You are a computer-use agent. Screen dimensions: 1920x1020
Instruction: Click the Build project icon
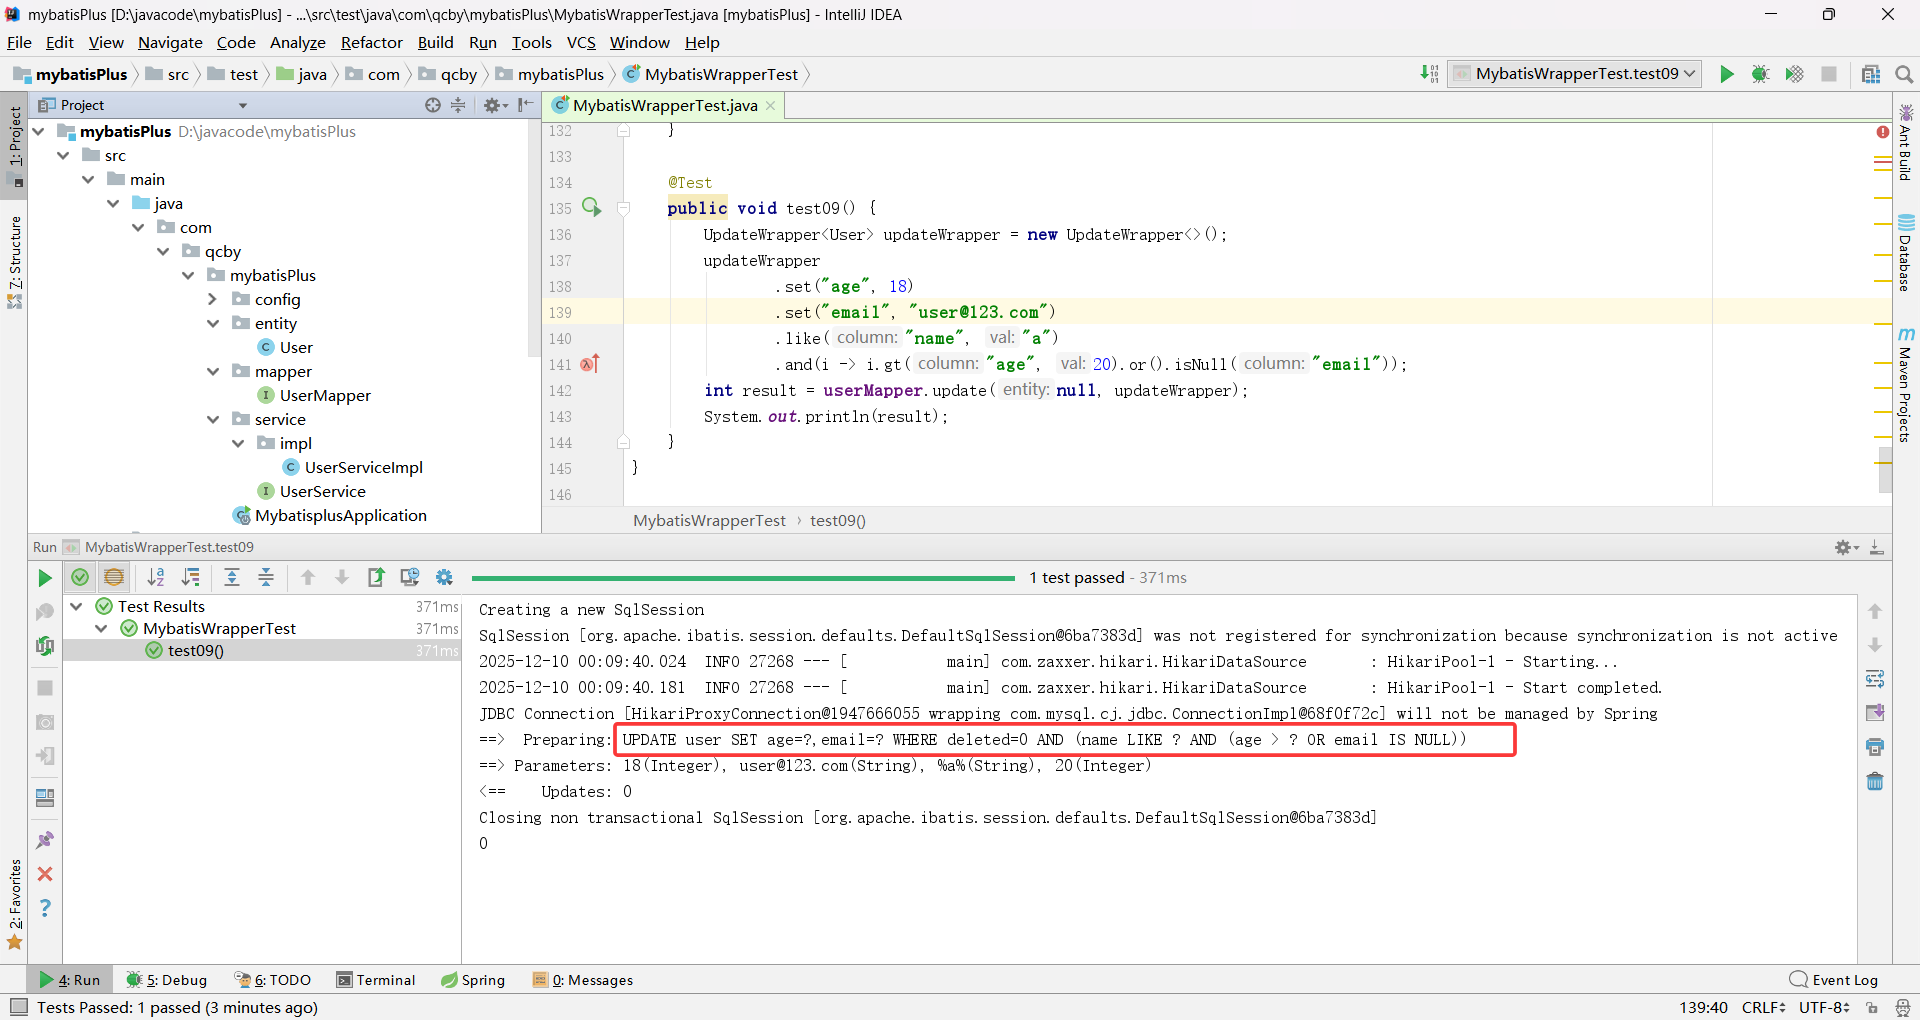[1430, 74]
